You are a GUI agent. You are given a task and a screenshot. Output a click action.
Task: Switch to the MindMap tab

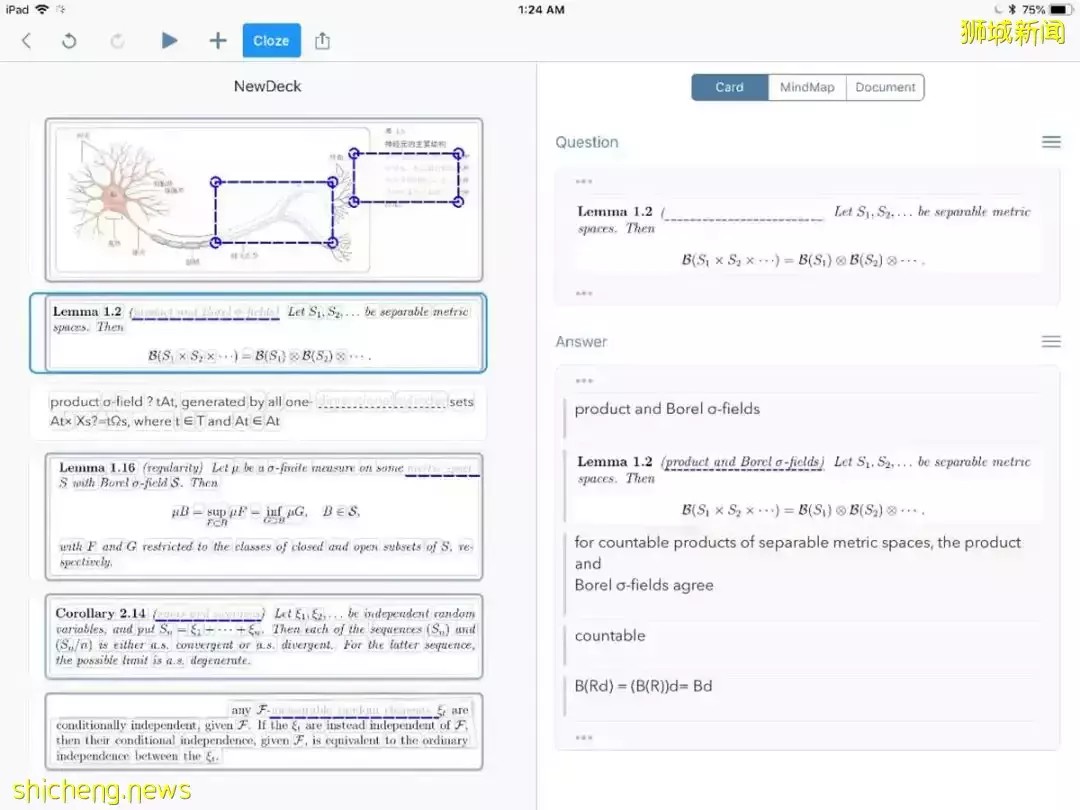coord(807,87)
